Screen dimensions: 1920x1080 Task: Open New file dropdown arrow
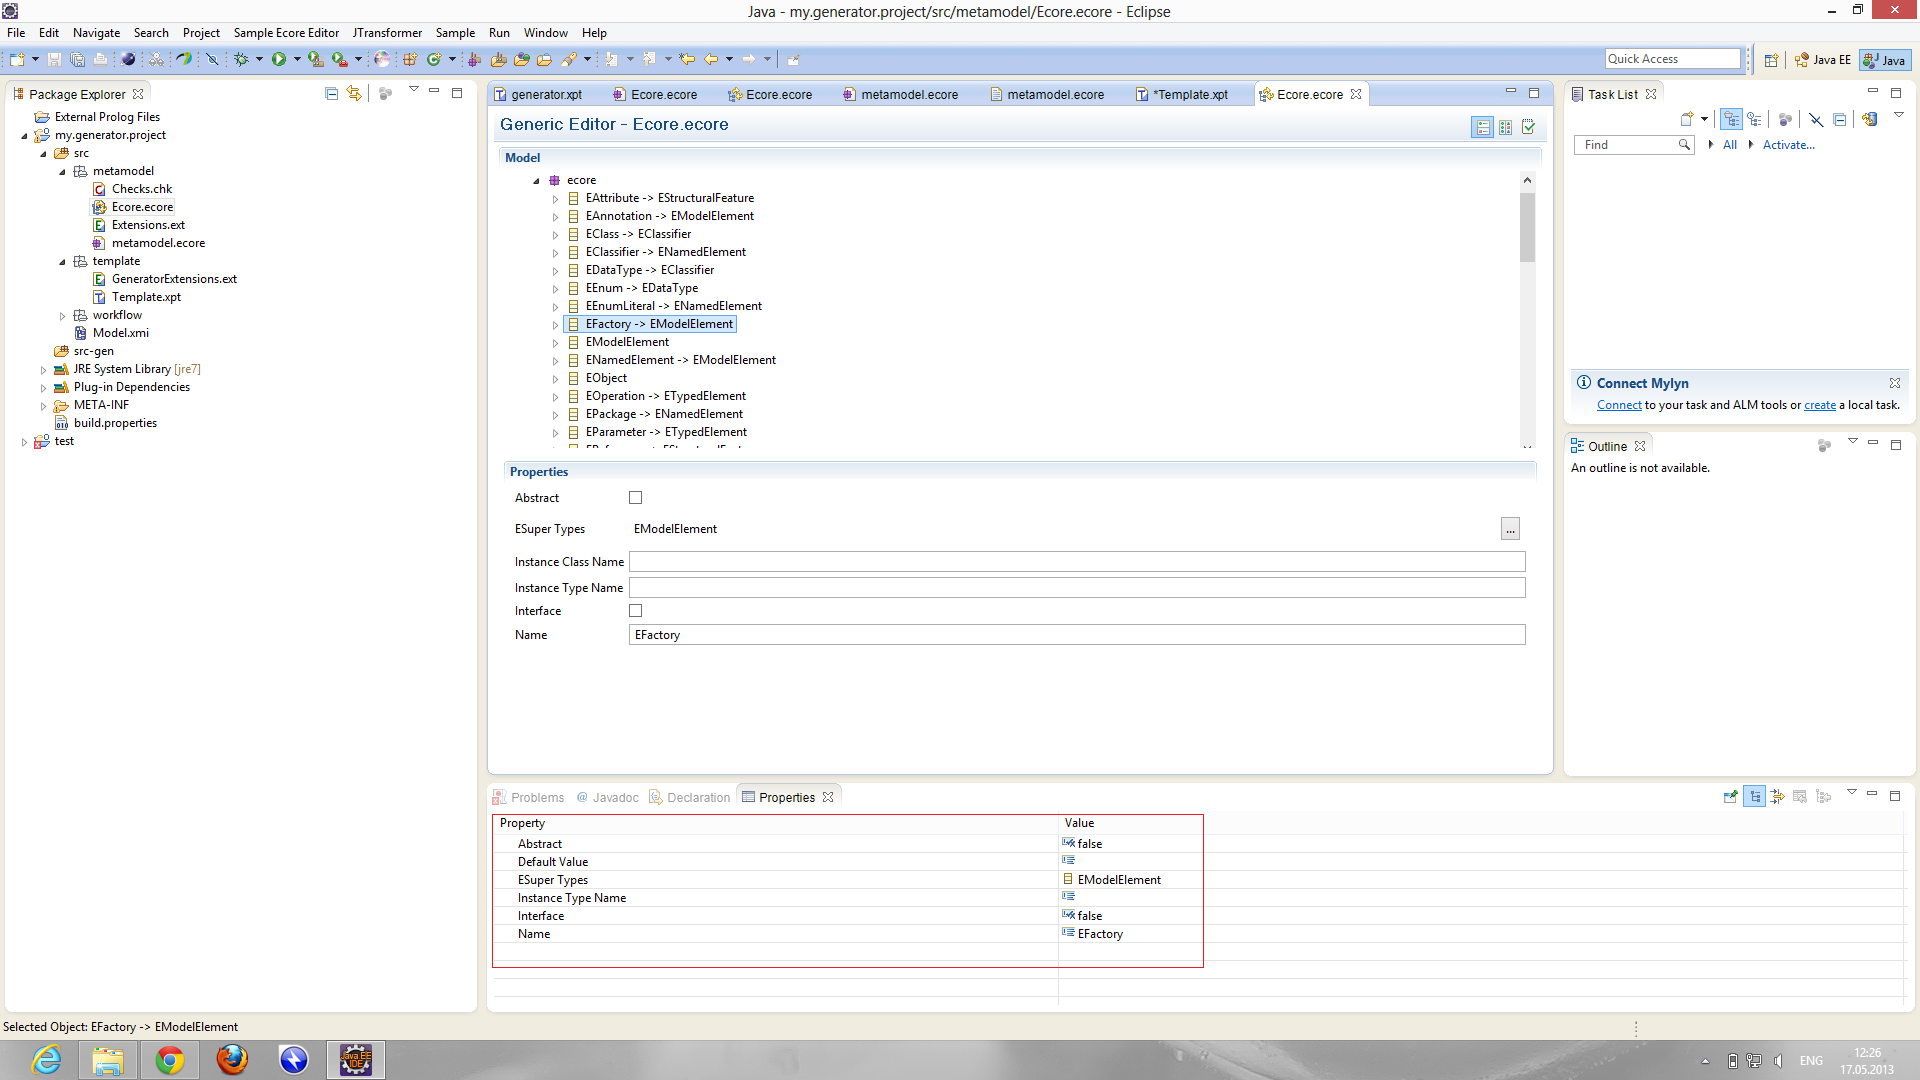pyautogui.click(x=35, y=60)
